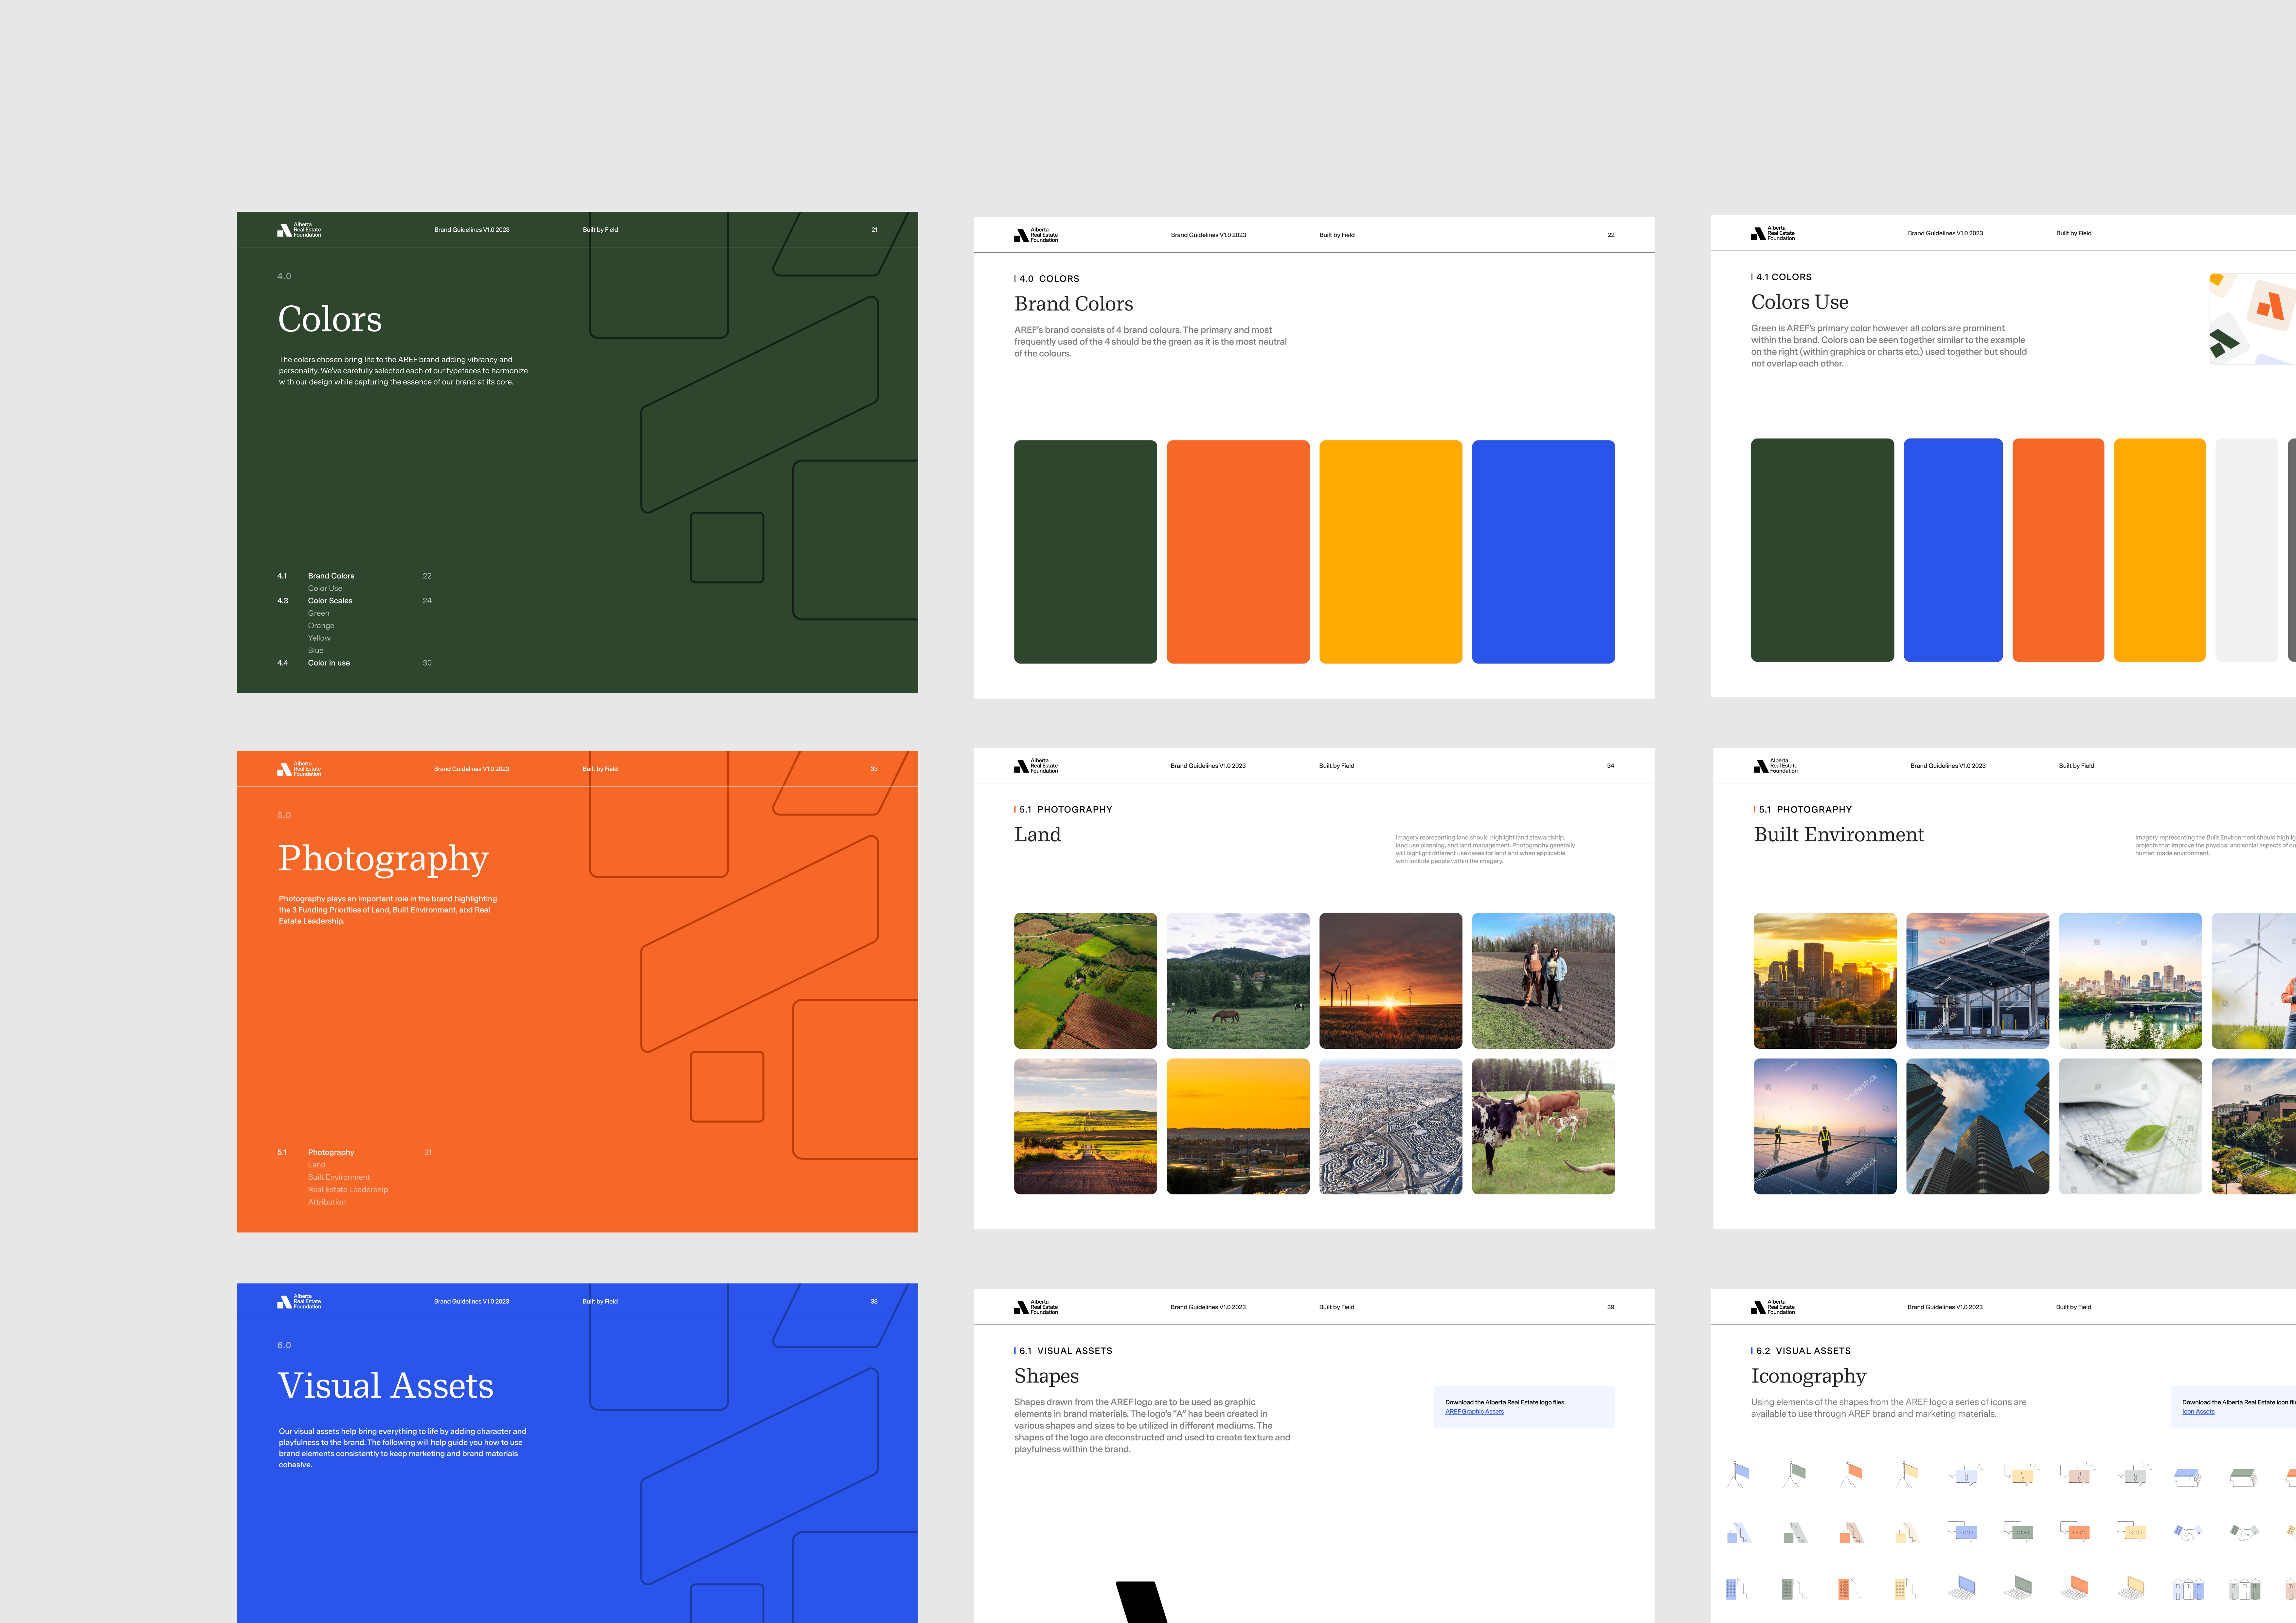Click the Colors Use logo example graphic
Screen dimensions: 2296x1623
point(2252,319)
